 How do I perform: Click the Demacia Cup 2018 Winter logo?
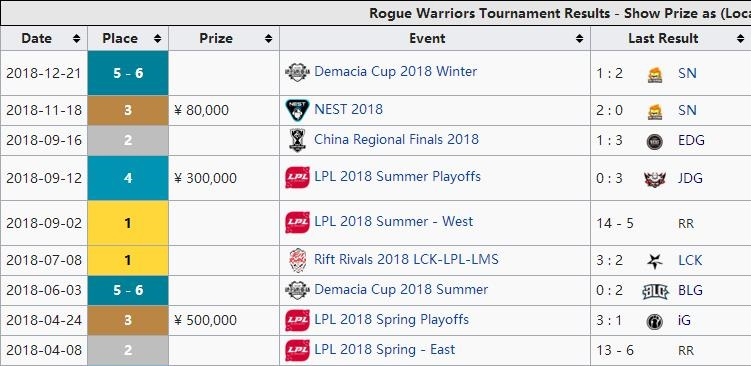click(297, 72)
